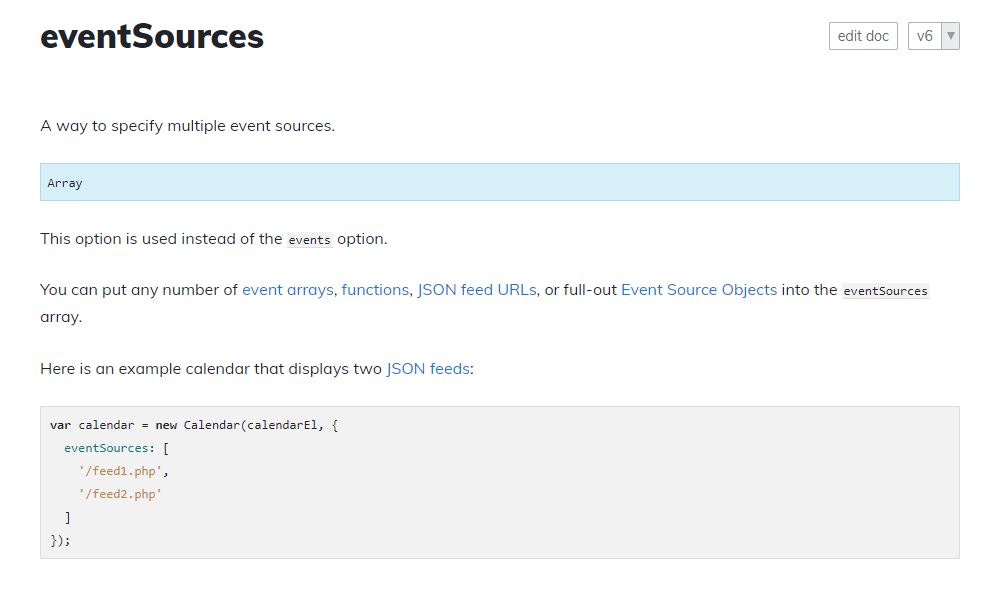The height and width of the screenshot is (600, 990).
Task: Open the v6 version dropdown
Action: (x=924, y=36)
